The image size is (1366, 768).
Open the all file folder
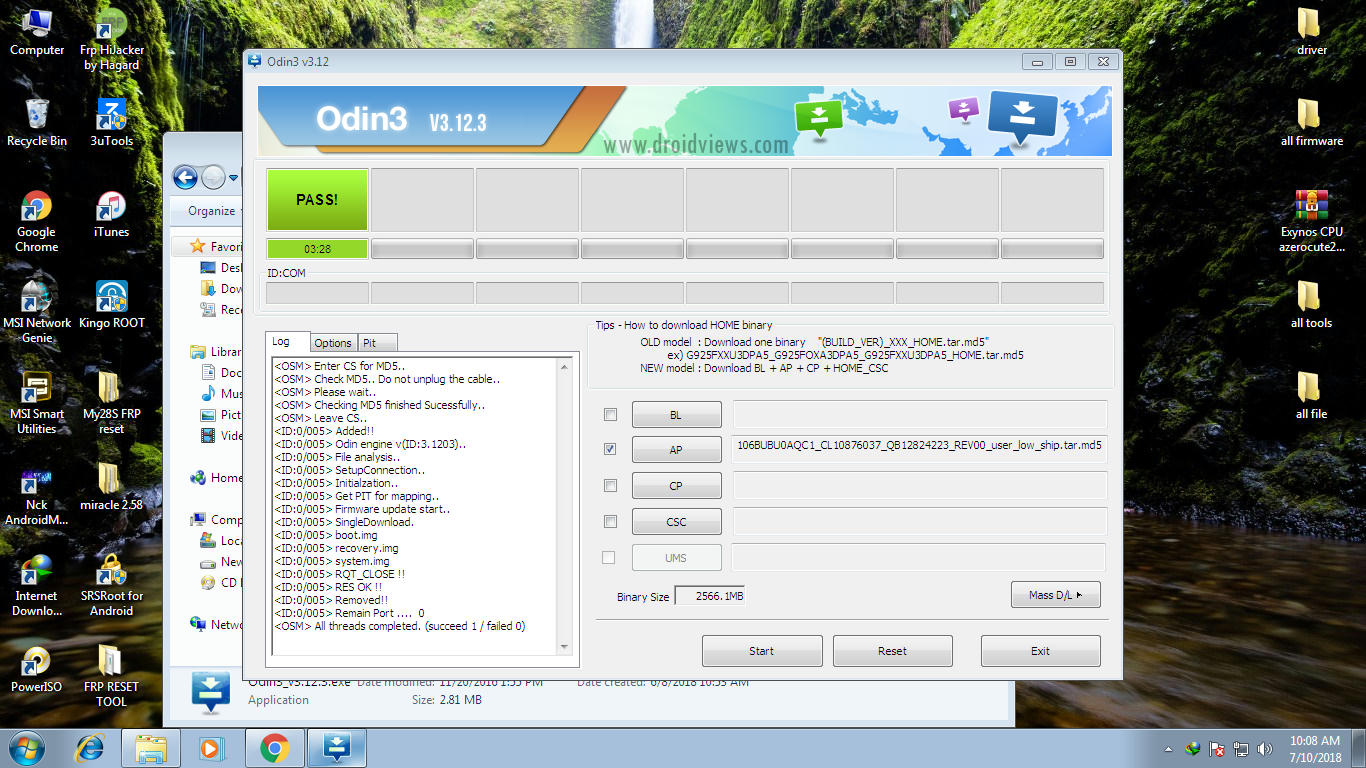click(x=1311, y=396)
